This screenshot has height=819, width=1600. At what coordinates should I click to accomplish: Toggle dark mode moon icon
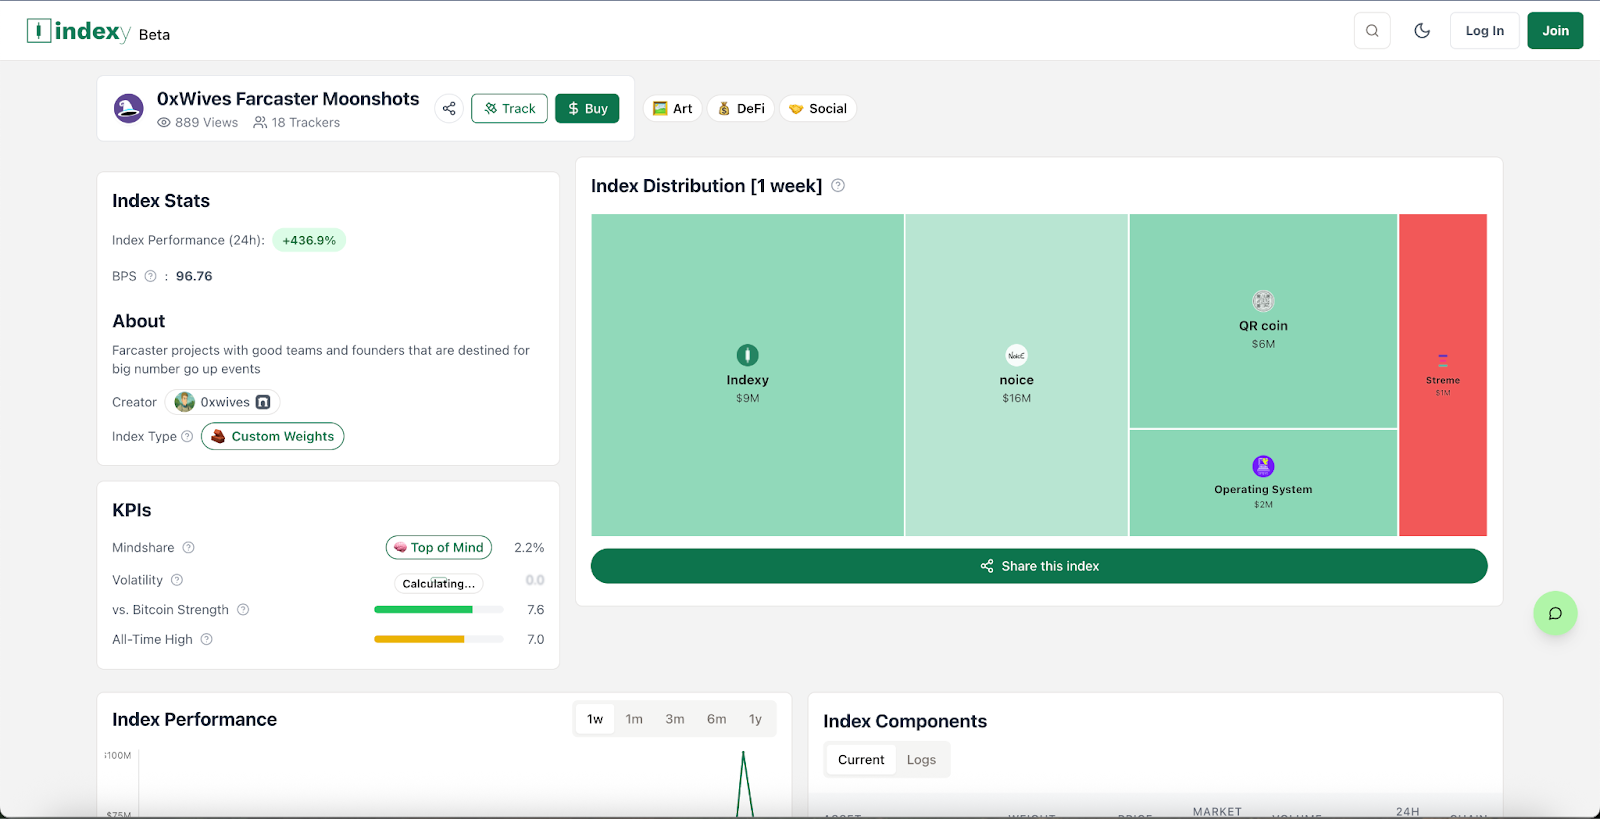click(x=1421, y=31)
